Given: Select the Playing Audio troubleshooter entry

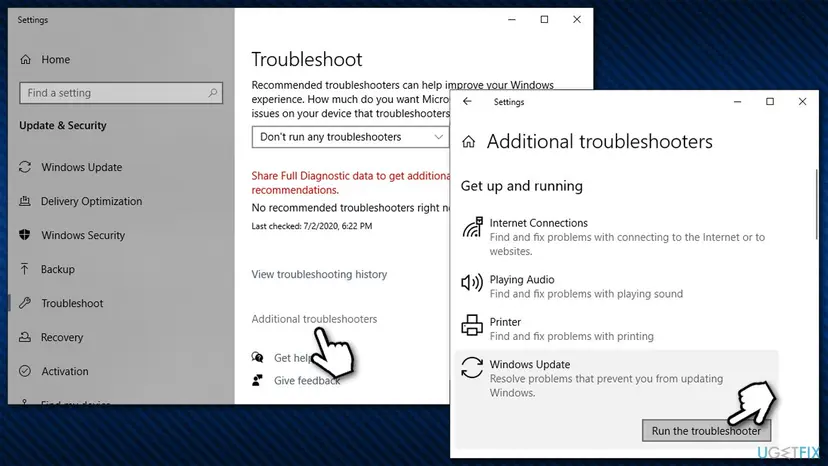Looking at the screenshot, I should tap(617, 286).
